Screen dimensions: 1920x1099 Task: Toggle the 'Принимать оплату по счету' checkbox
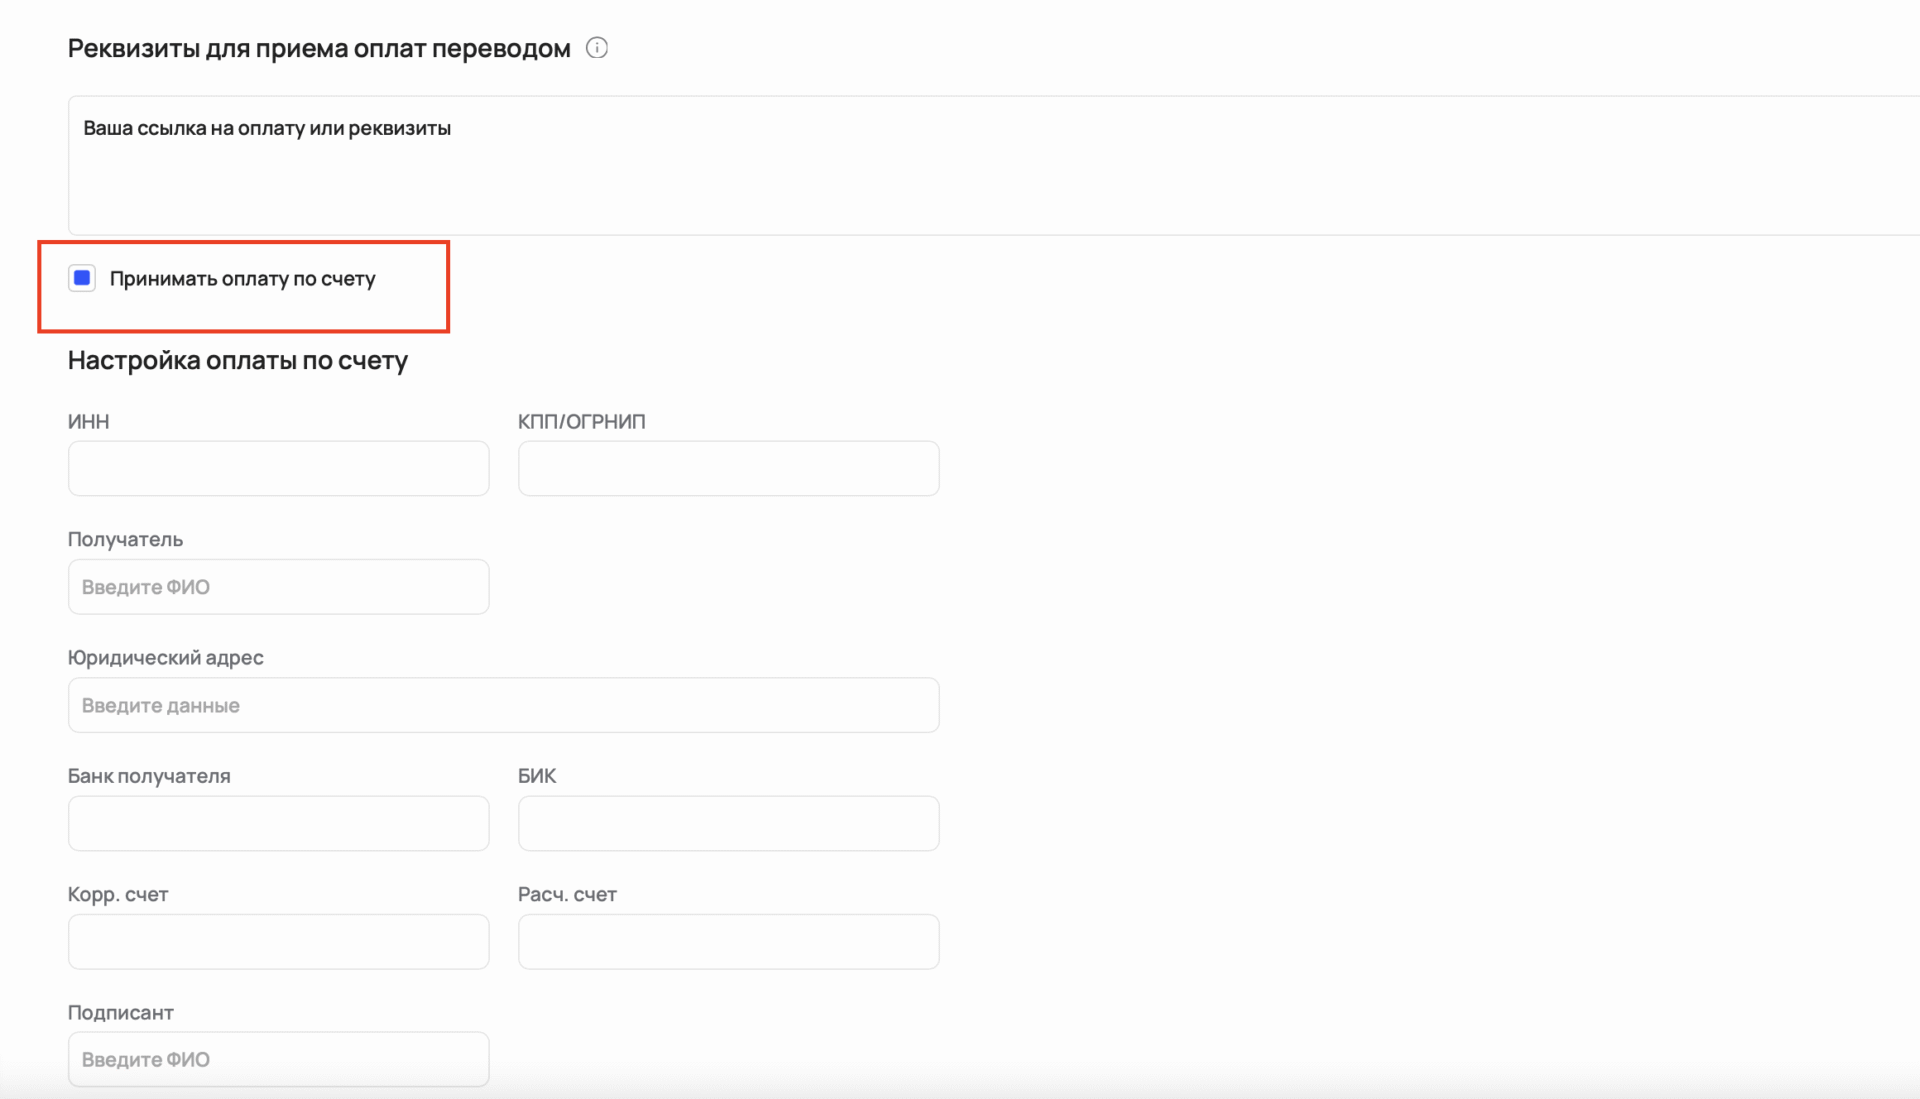[x=82, y=278]
